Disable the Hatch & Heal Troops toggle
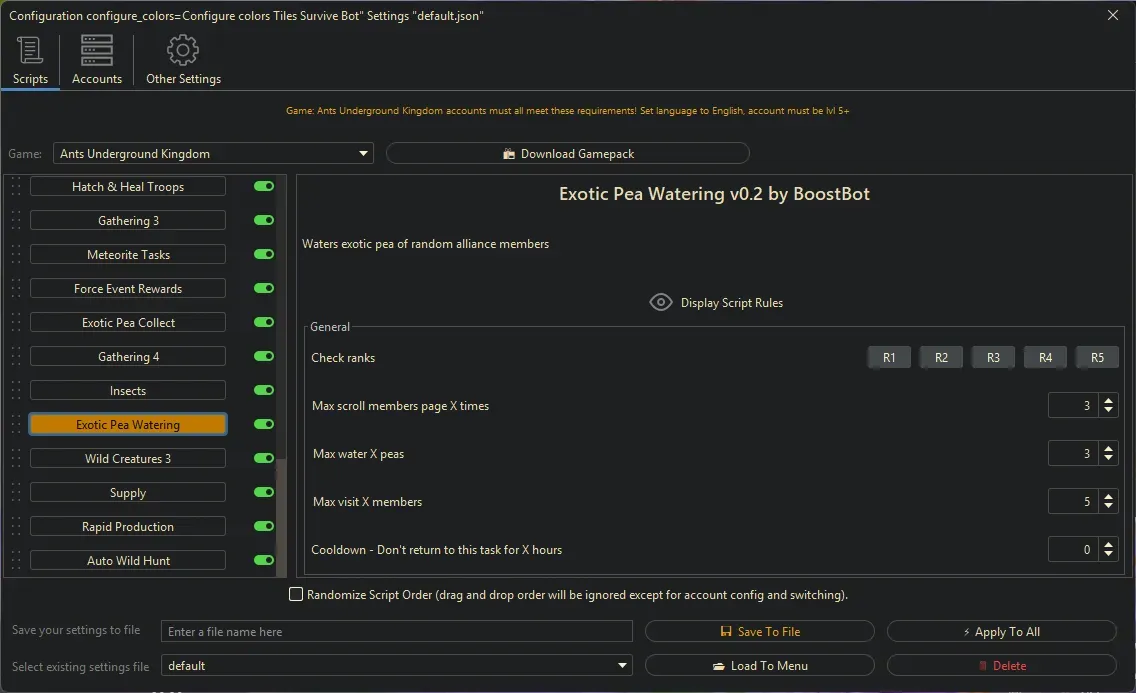Image resolution: width=1136 pixels, height=693 pixels. coord(264,187)
